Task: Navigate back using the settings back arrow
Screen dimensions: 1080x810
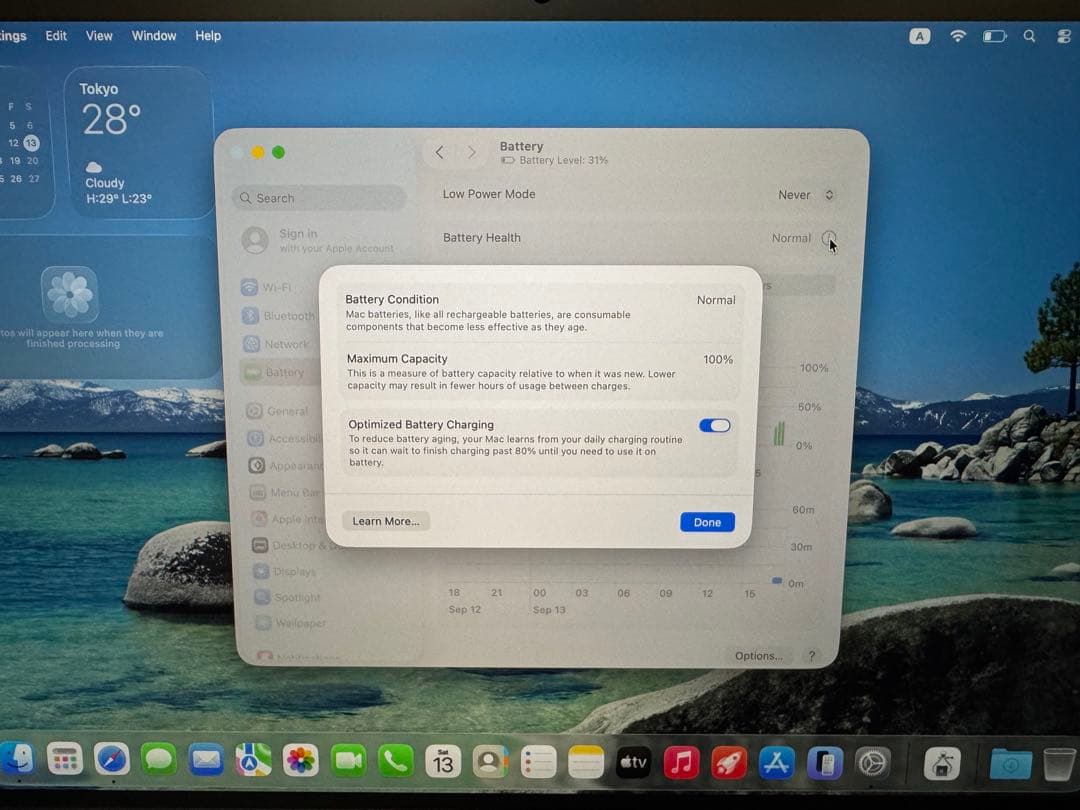Action: 440,152
